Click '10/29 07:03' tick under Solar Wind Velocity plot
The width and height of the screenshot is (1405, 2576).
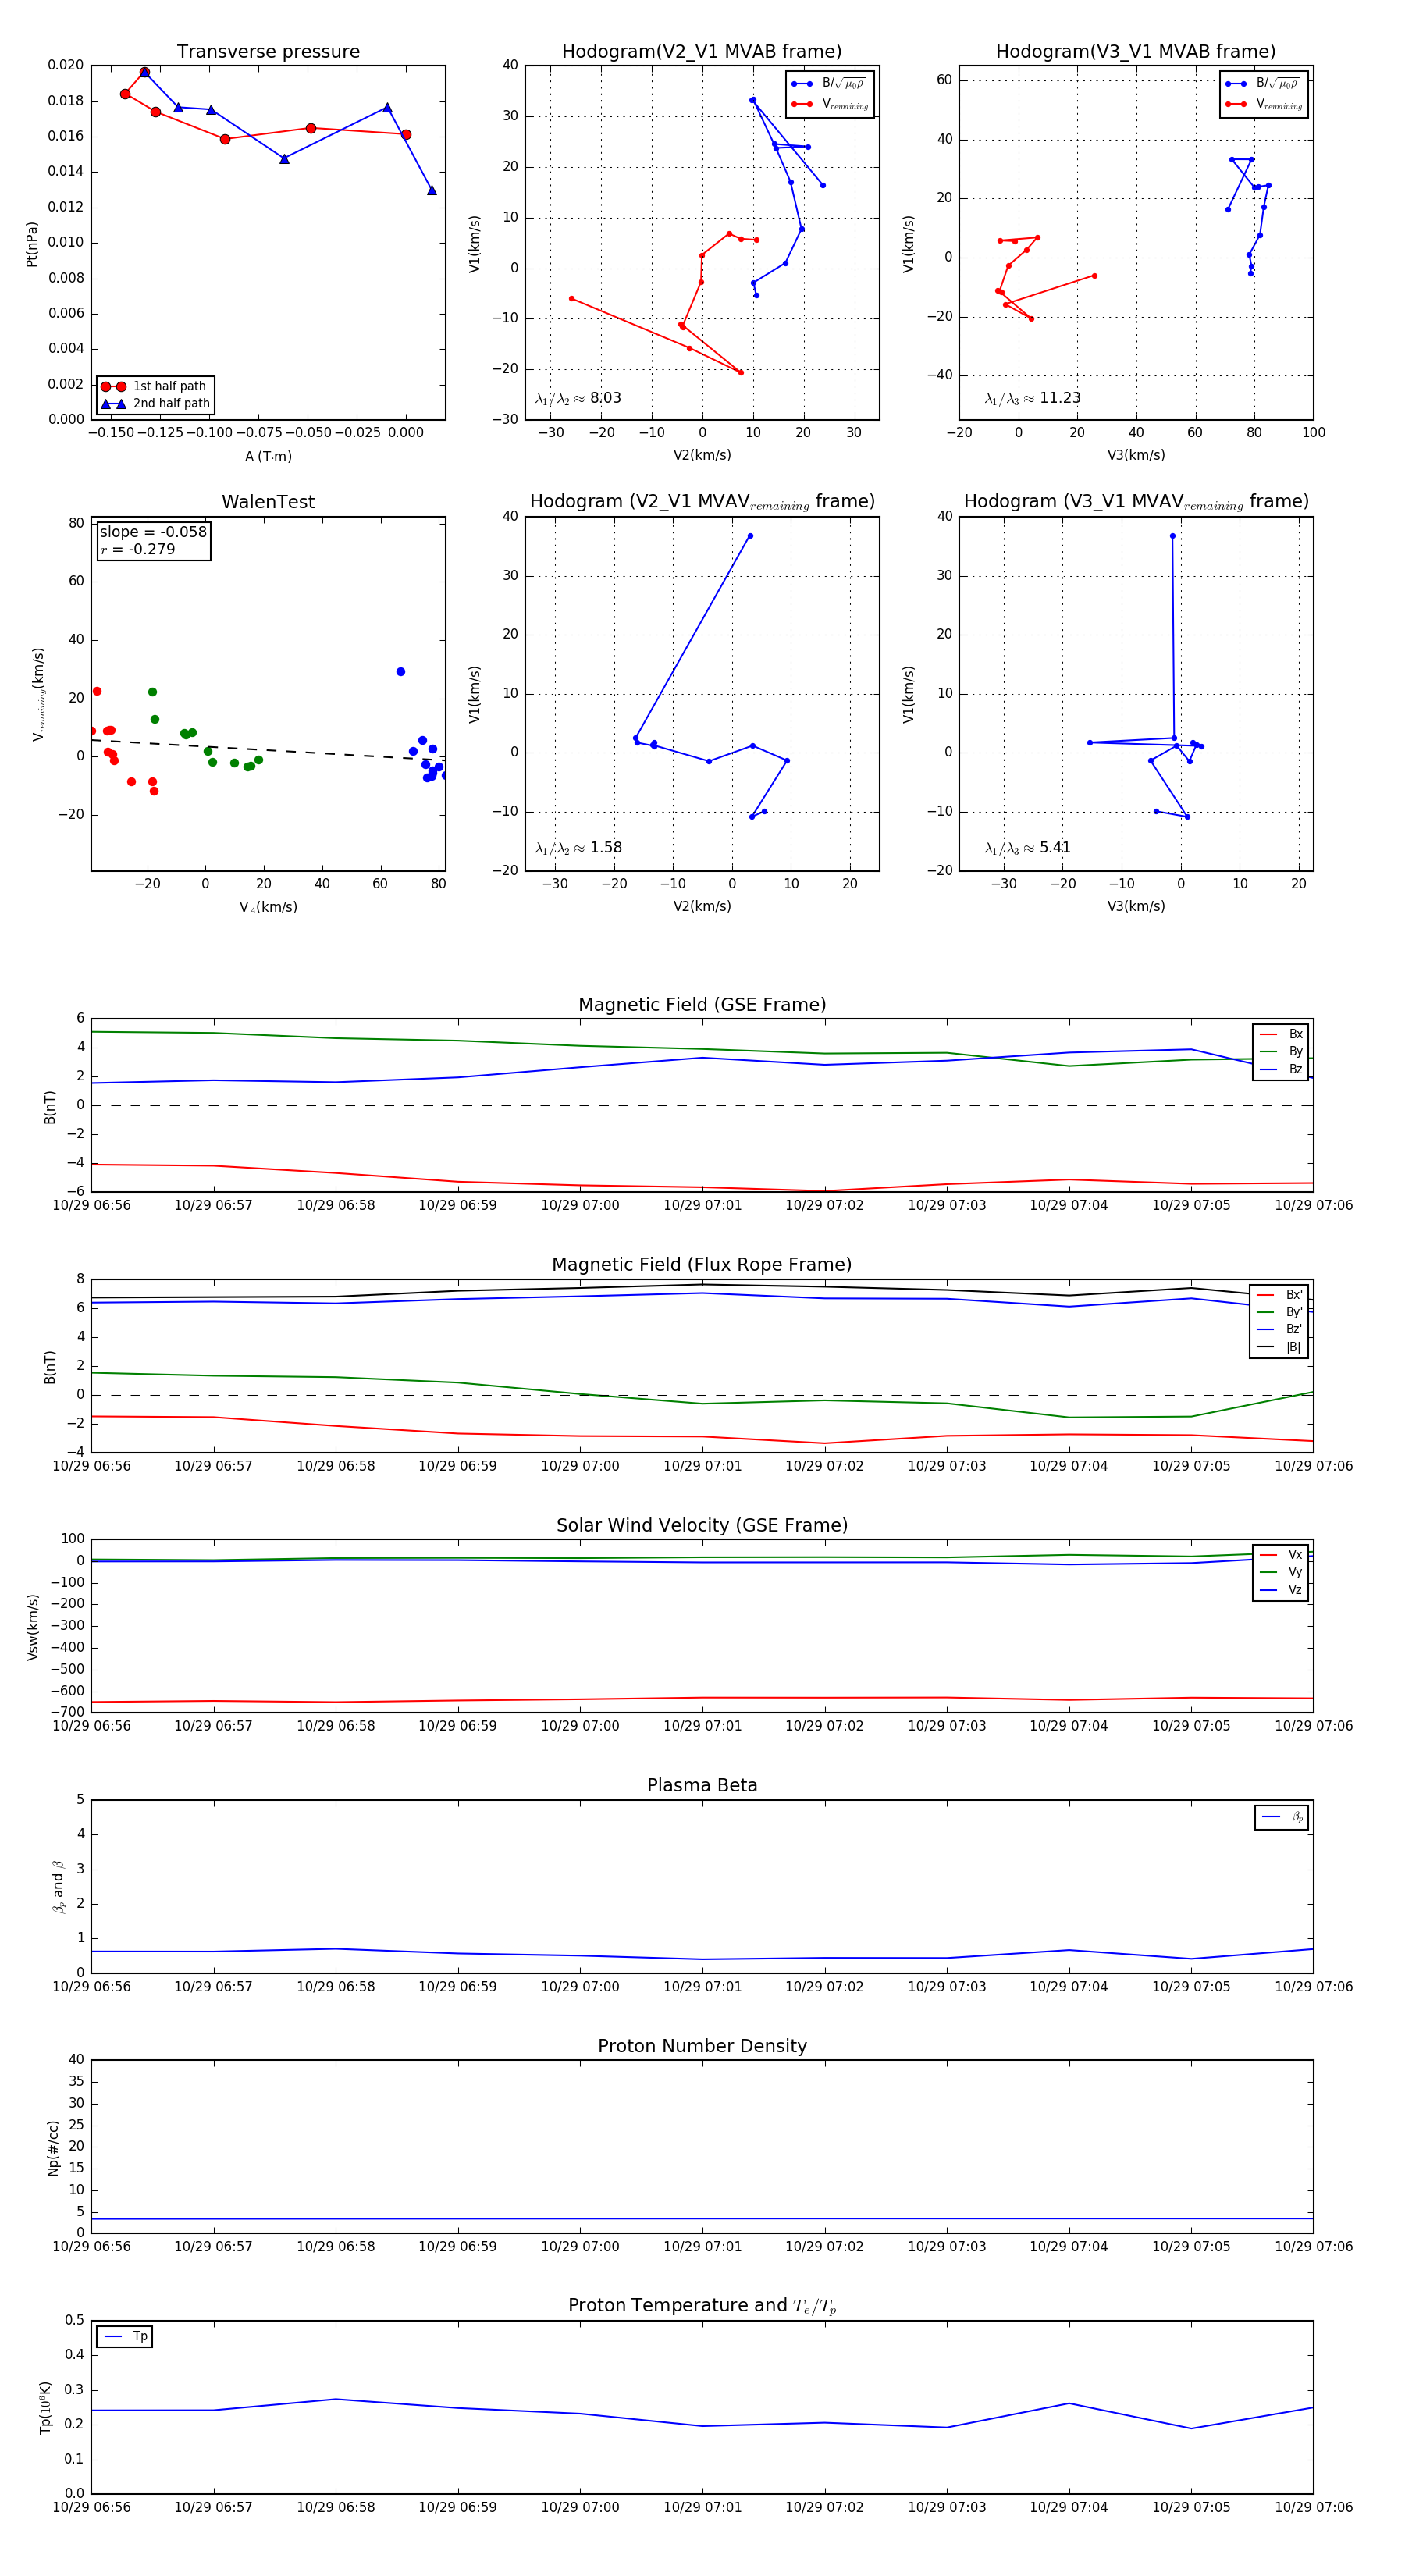pyautogui.click(x=946, y=1726)
